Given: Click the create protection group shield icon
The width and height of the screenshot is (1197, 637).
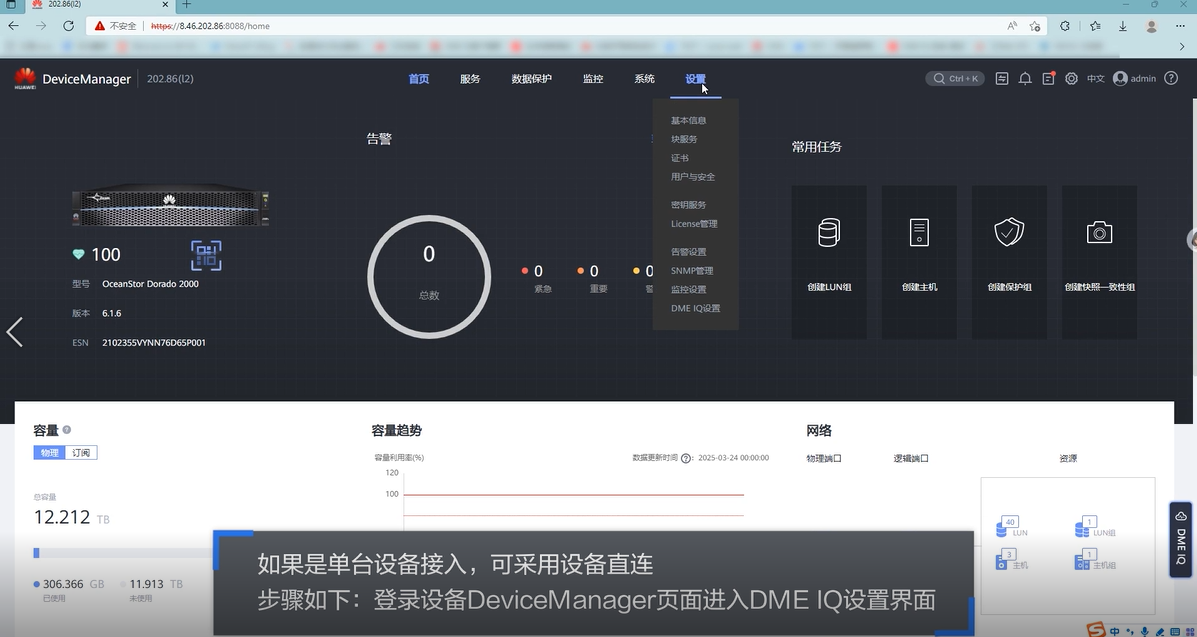Looking at the screenshot, I should (1009, 232).
